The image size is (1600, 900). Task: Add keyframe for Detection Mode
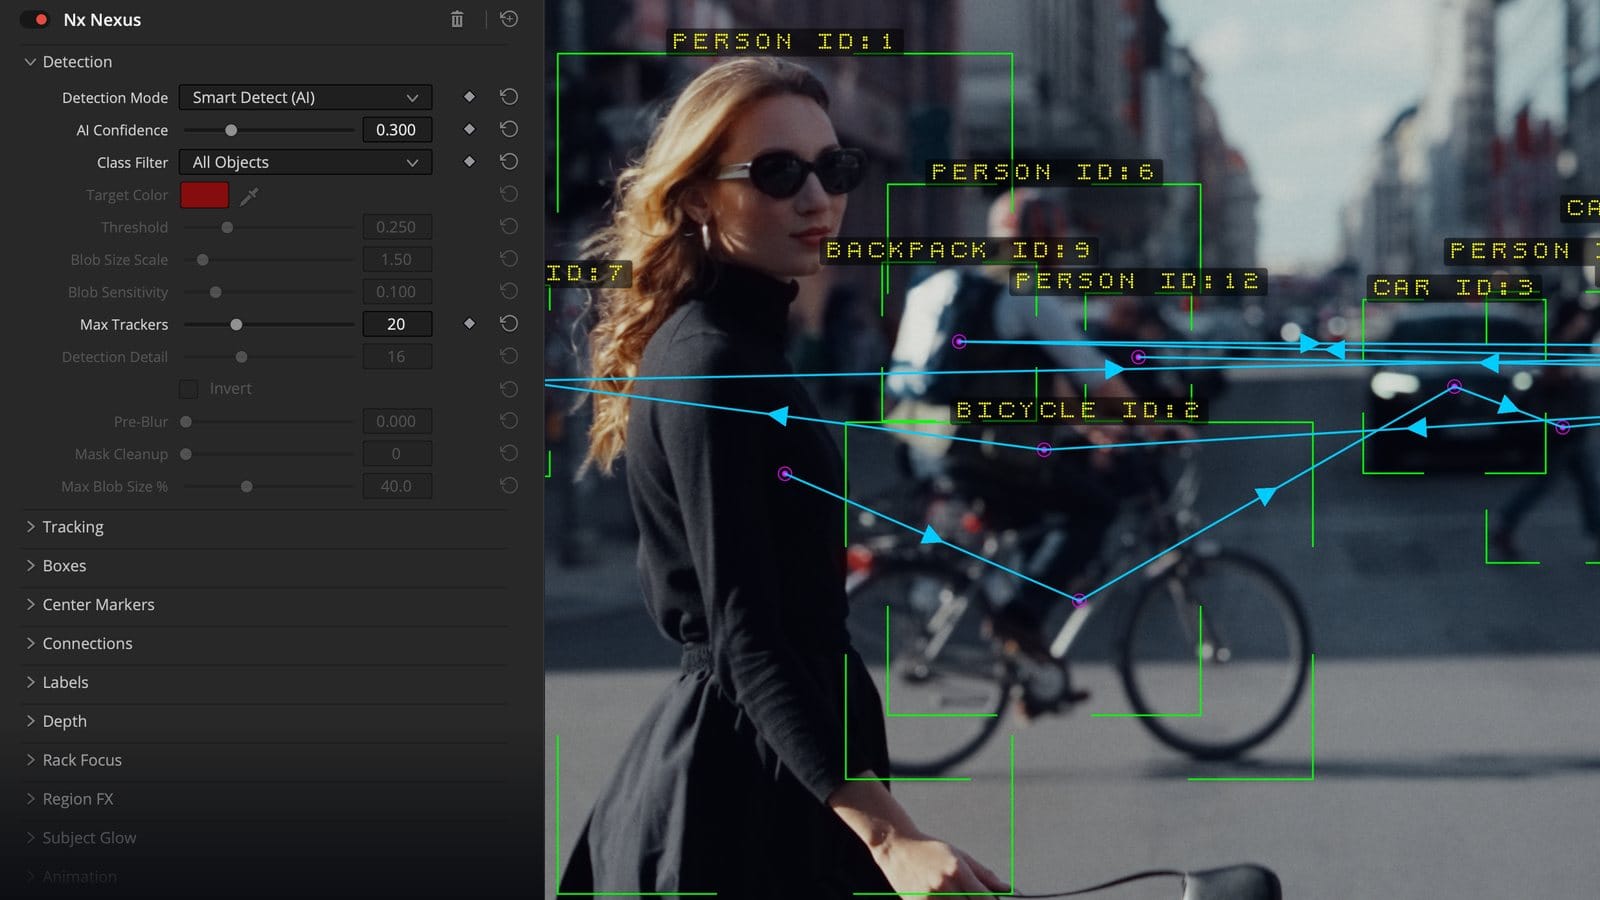click(x=469, y=97)
